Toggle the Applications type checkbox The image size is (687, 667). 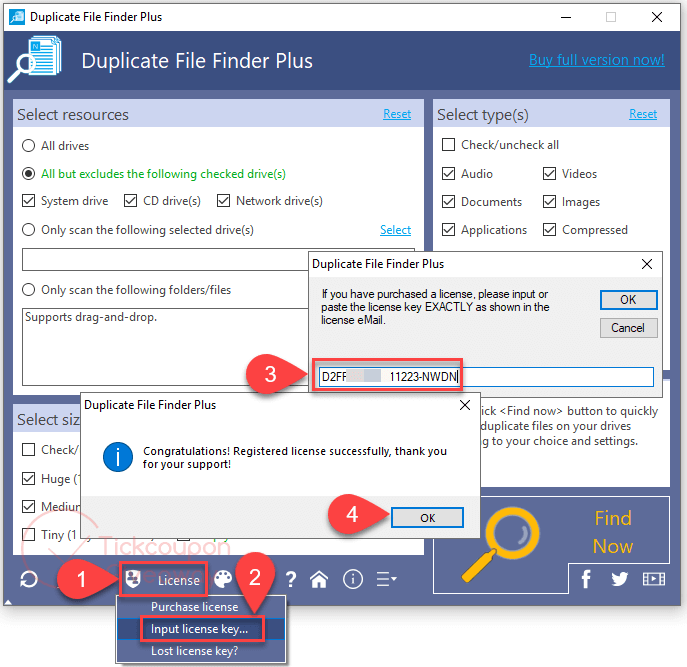pyautogui.click(x=448, y=230)
